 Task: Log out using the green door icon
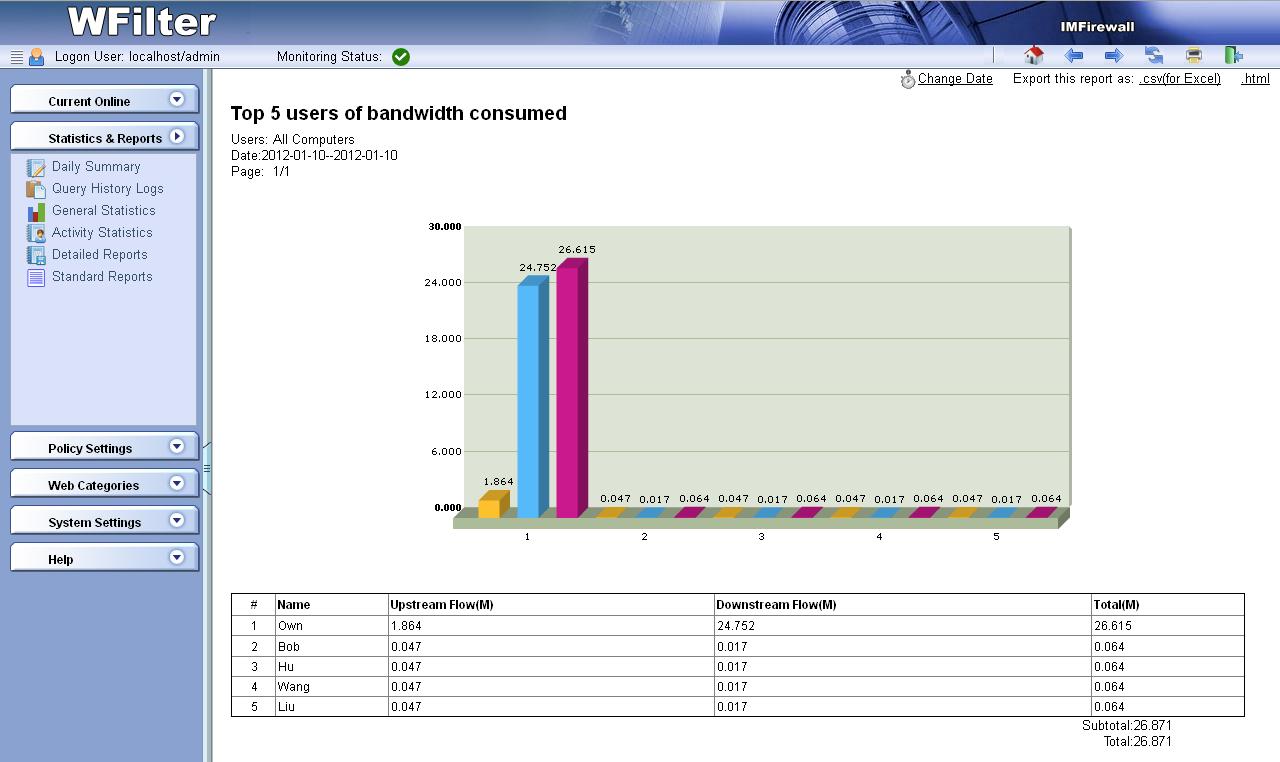(1233, 56)
